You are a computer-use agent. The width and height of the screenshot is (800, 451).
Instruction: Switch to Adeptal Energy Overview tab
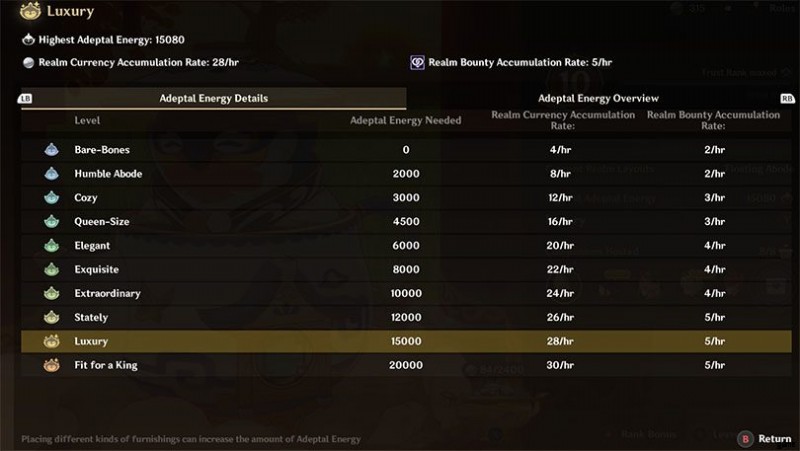[598, 98]
